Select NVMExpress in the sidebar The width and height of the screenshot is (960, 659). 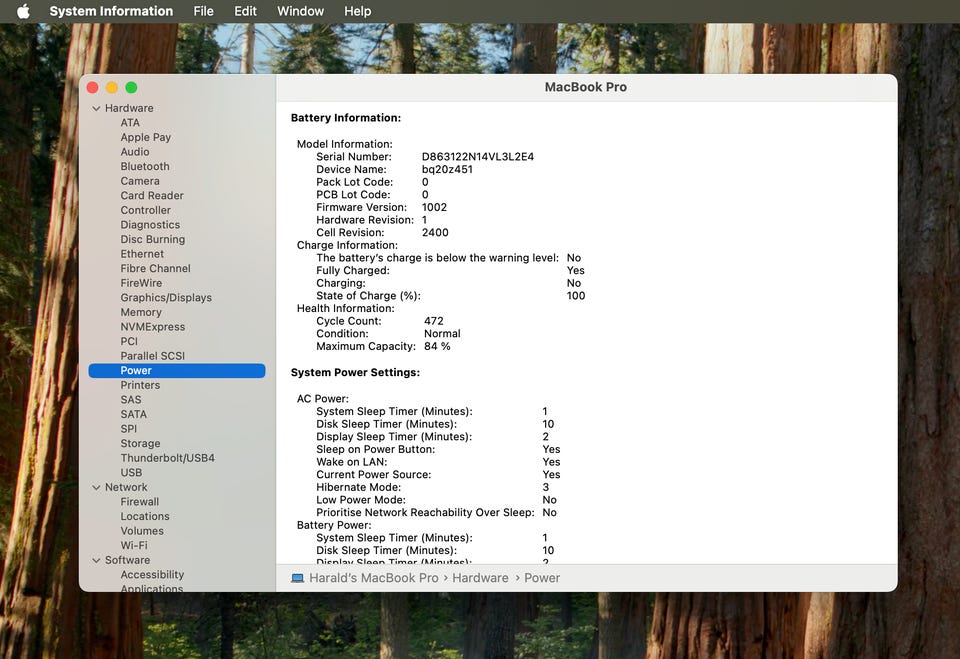152,327
